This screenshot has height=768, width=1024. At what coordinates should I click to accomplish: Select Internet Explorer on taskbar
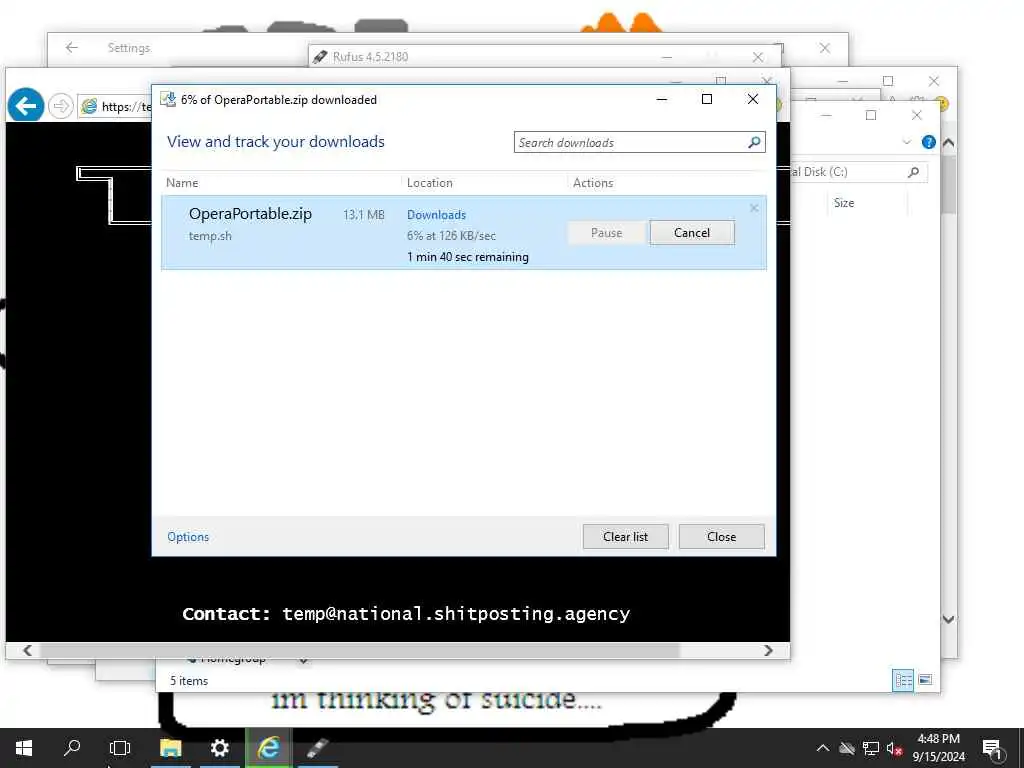[268, 747]
